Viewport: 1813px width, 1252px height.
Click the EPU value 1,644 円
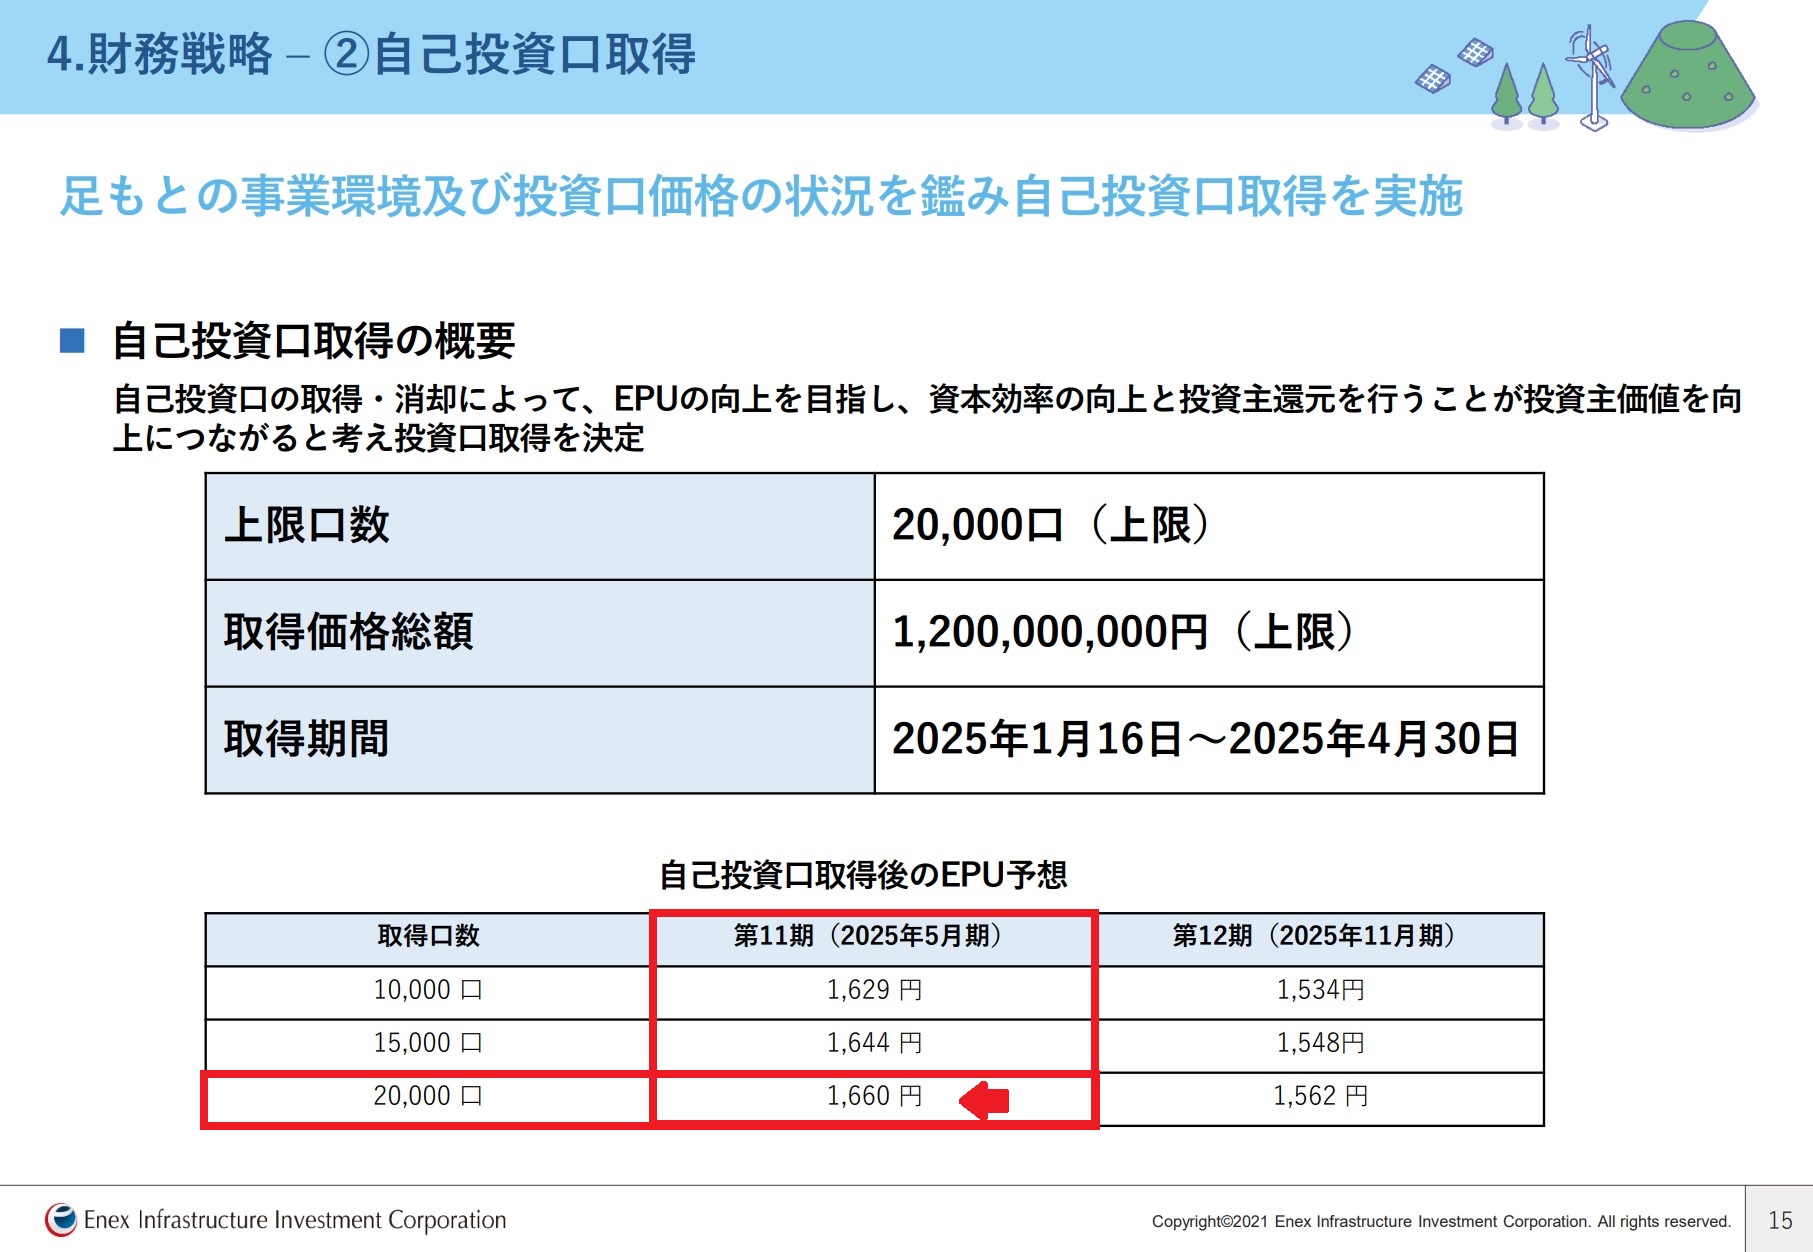[874, 1043]
